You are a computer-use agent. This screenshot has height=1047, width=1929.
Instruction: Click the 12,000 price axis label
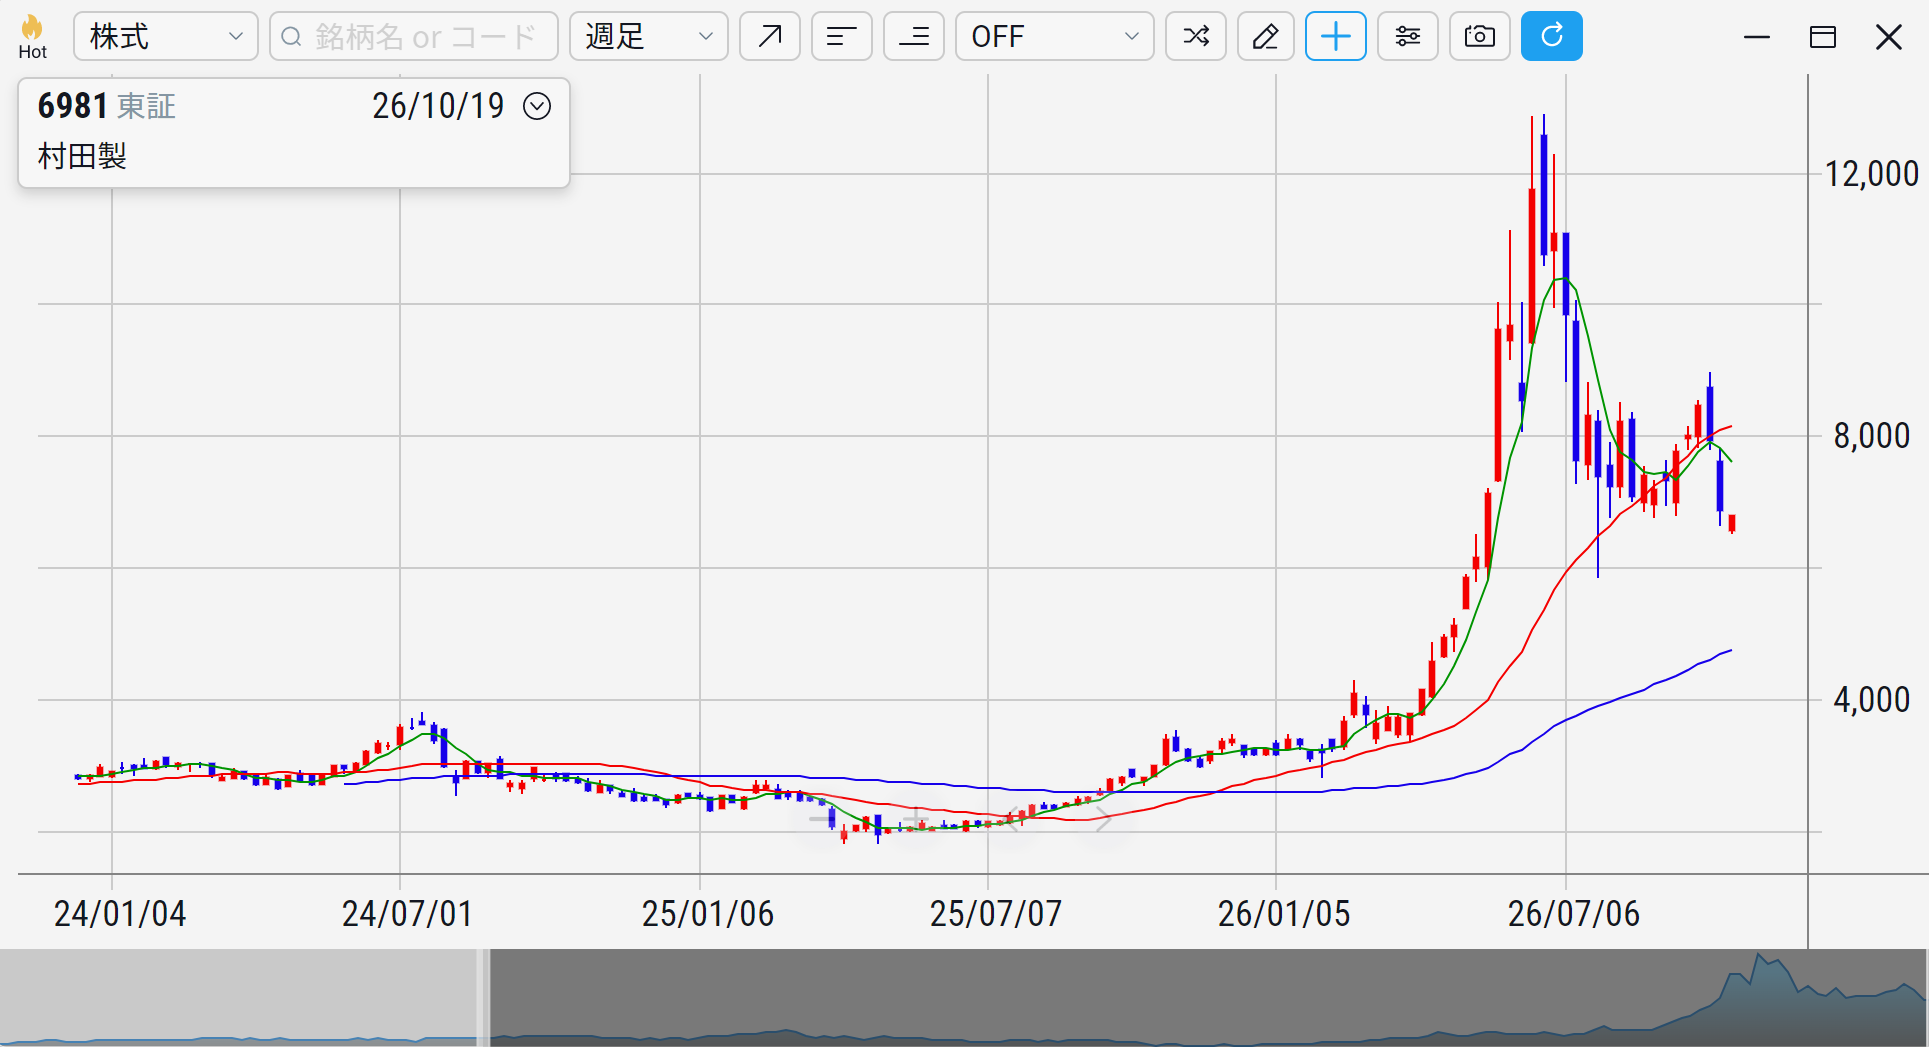tap(1871, 174)
